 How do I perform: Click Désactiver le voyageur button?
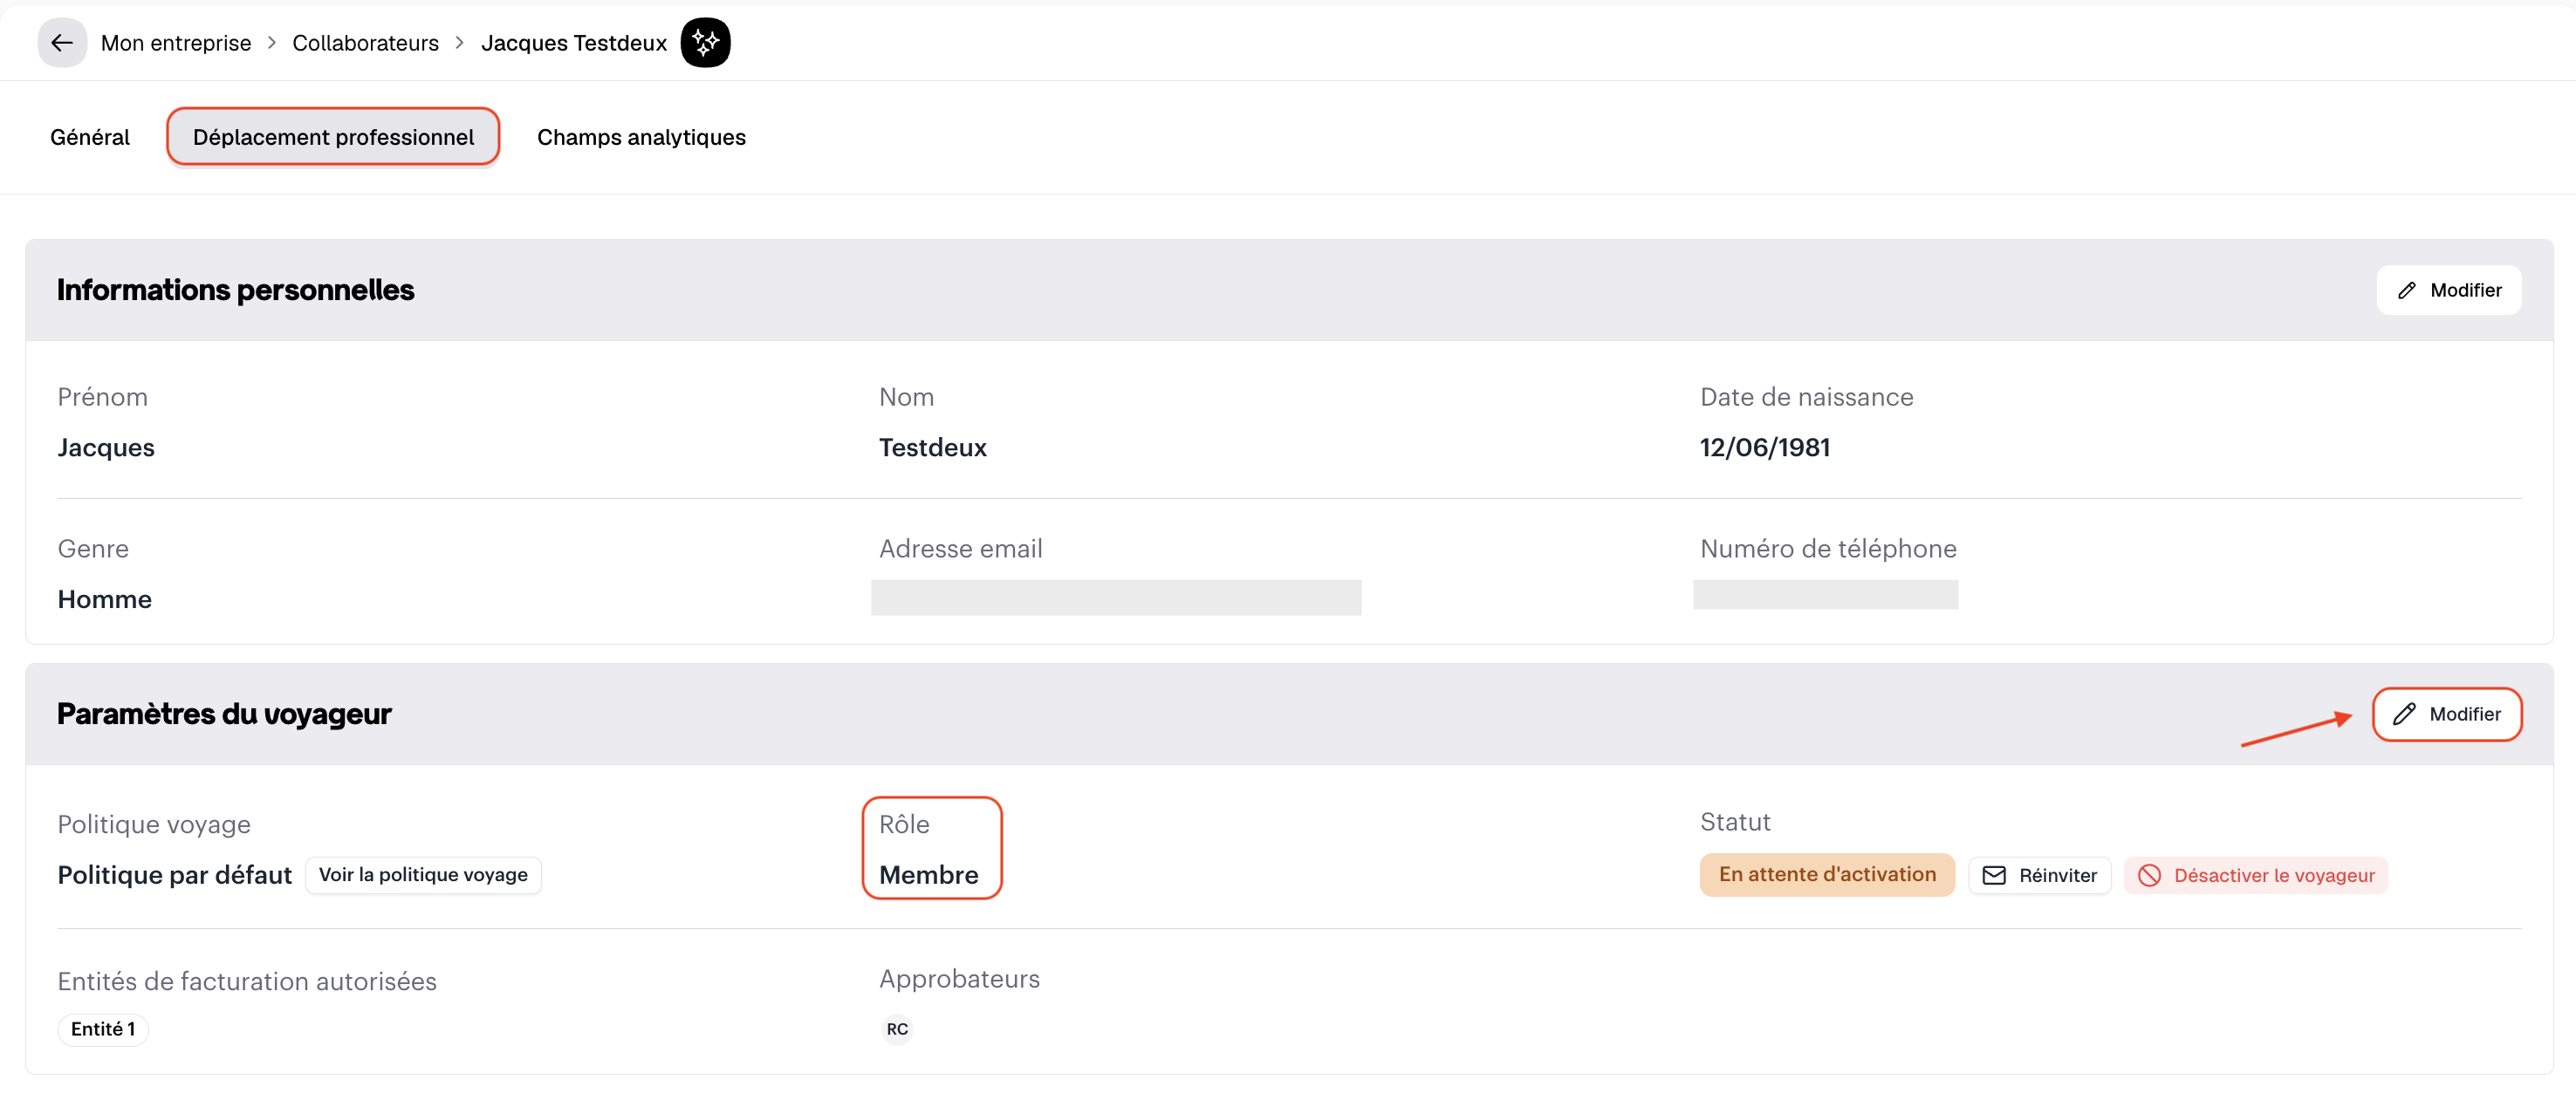2256,875
